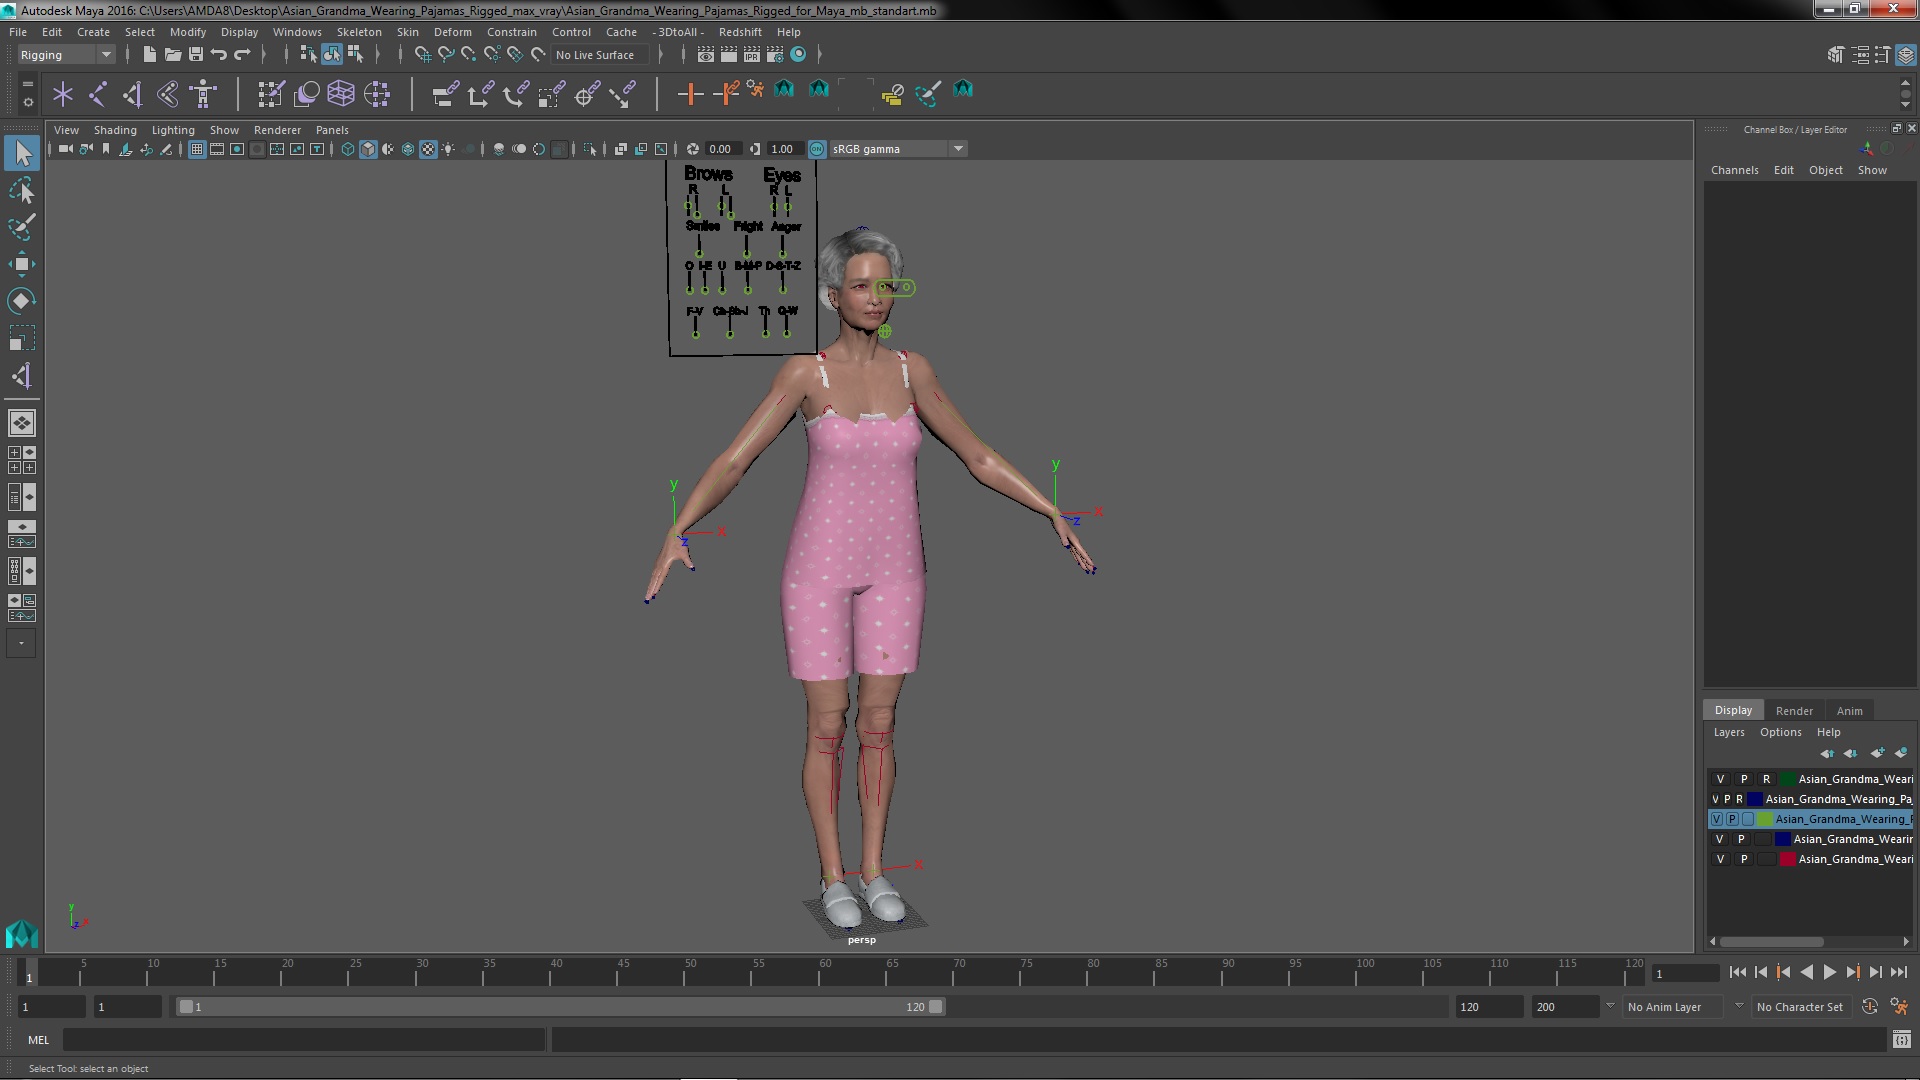This screenshot has width=1920, height=1080.
Task: Create new layer from selected objects
Action: click(x=1901, y=753)
